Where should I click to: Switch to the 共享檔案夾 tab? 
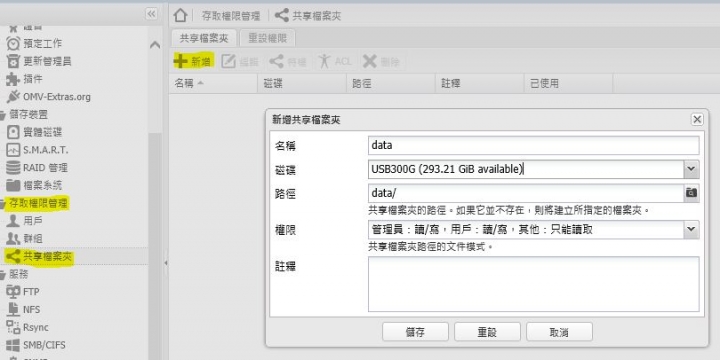[203, 38]
